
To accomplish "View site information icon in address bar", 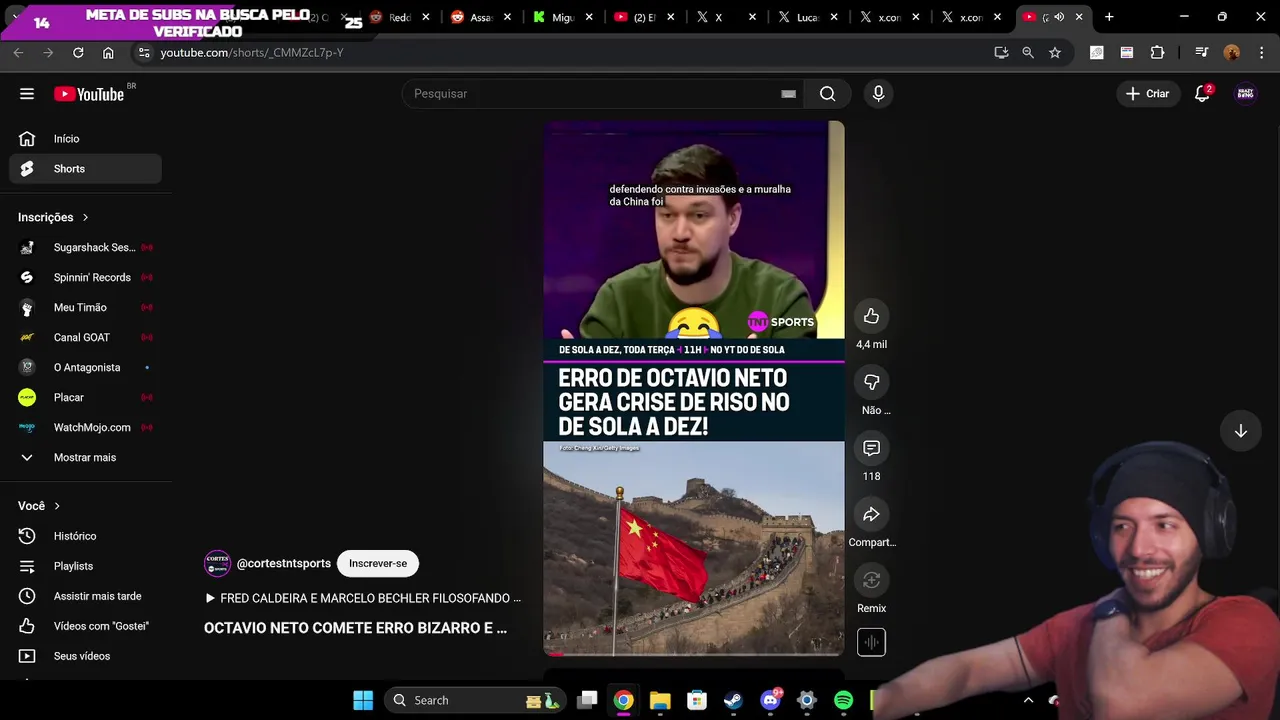I will point(144,52).
